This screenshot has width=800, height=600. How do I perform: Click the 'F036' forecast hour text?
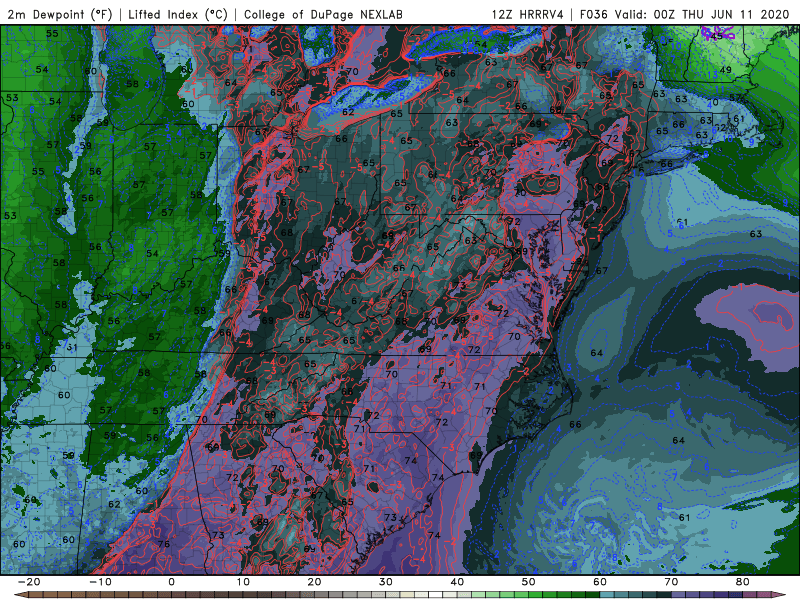point(594,14)
